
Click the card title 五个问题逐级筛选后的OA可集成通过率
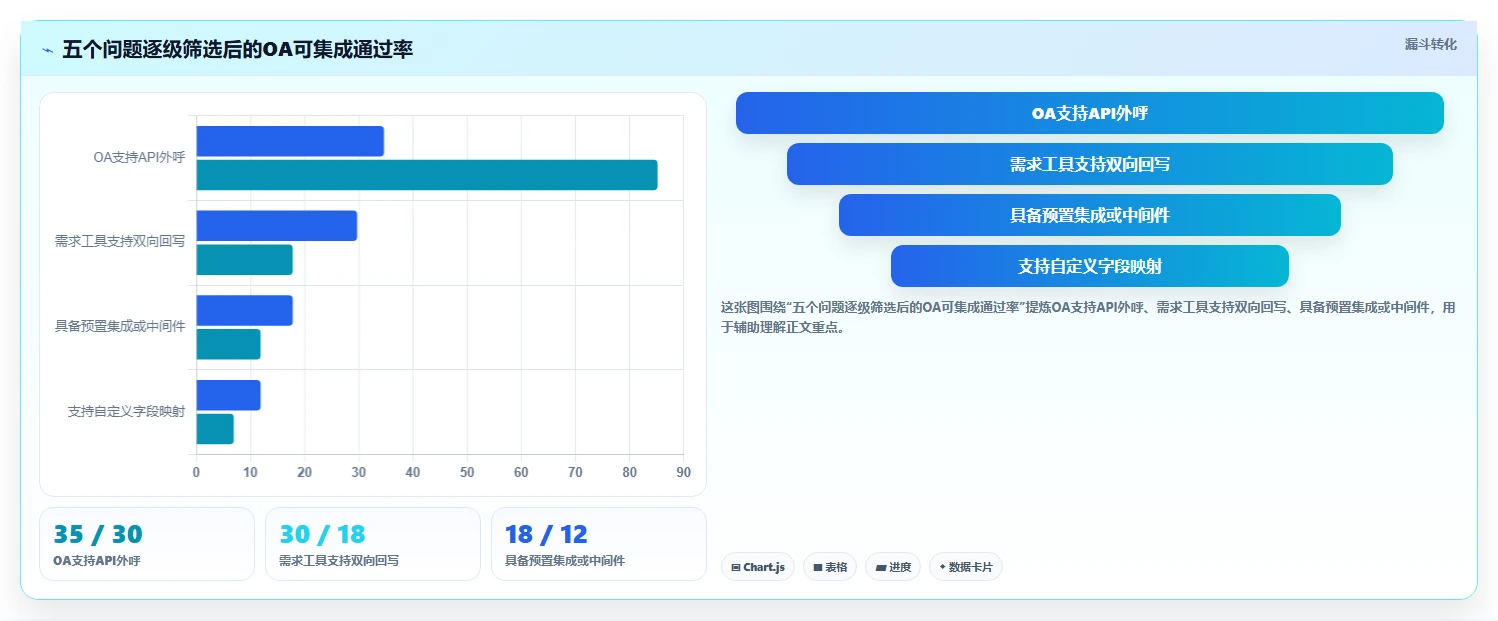tap(237, 49)
